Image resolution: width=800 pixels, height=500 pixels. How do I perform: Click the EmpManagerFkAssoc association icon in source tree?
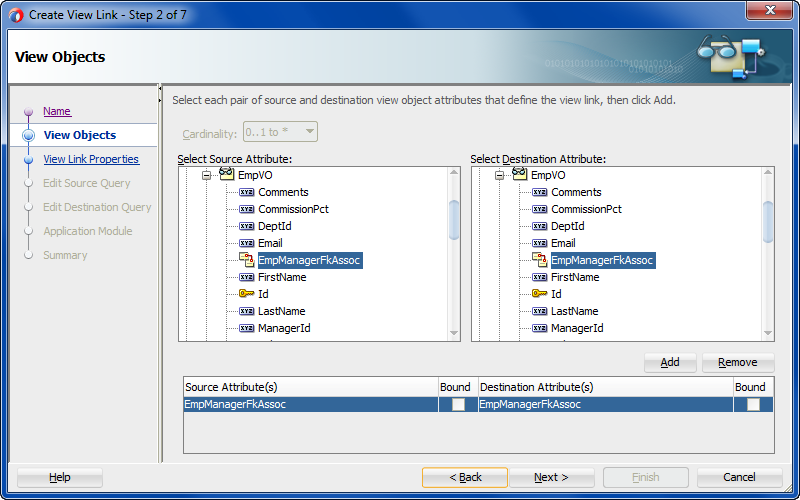point(246,260)
